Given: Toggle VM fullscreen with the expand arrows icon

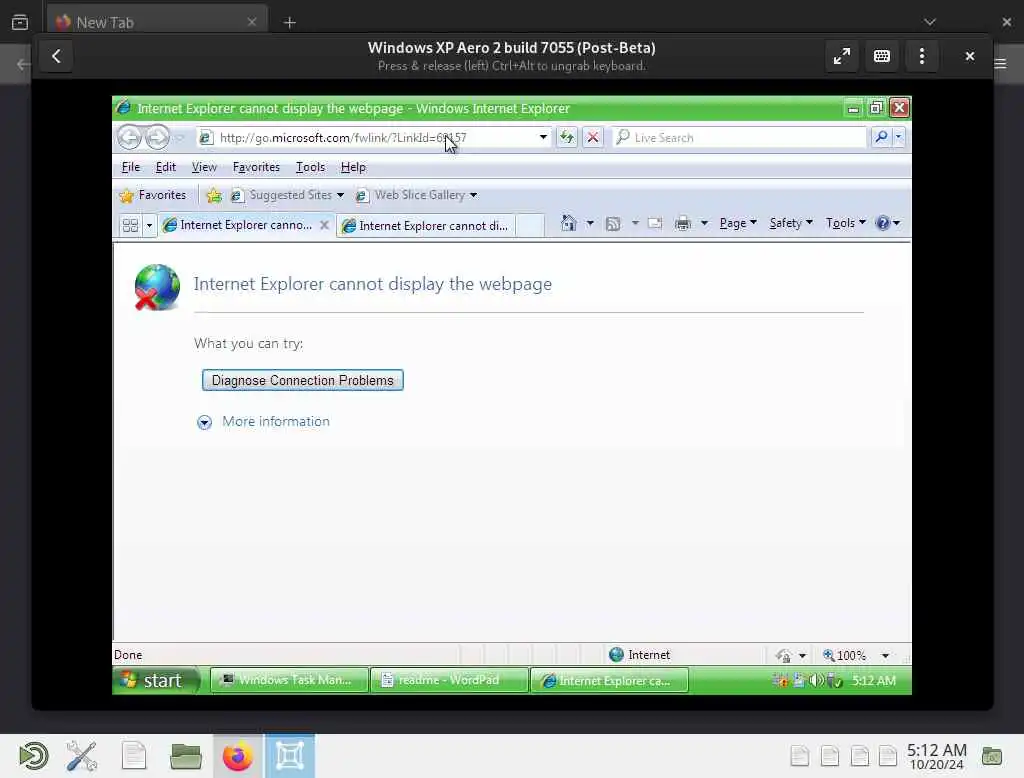Looking at the screenshot, I should pyautogui.click(x=842, y=56).
